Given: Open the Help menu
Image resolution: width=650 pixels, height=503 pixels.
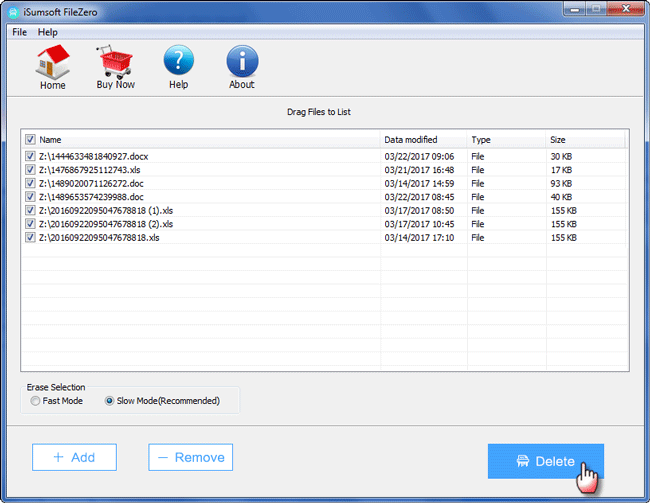Looking at the screenshot, I should pos(48,32).
